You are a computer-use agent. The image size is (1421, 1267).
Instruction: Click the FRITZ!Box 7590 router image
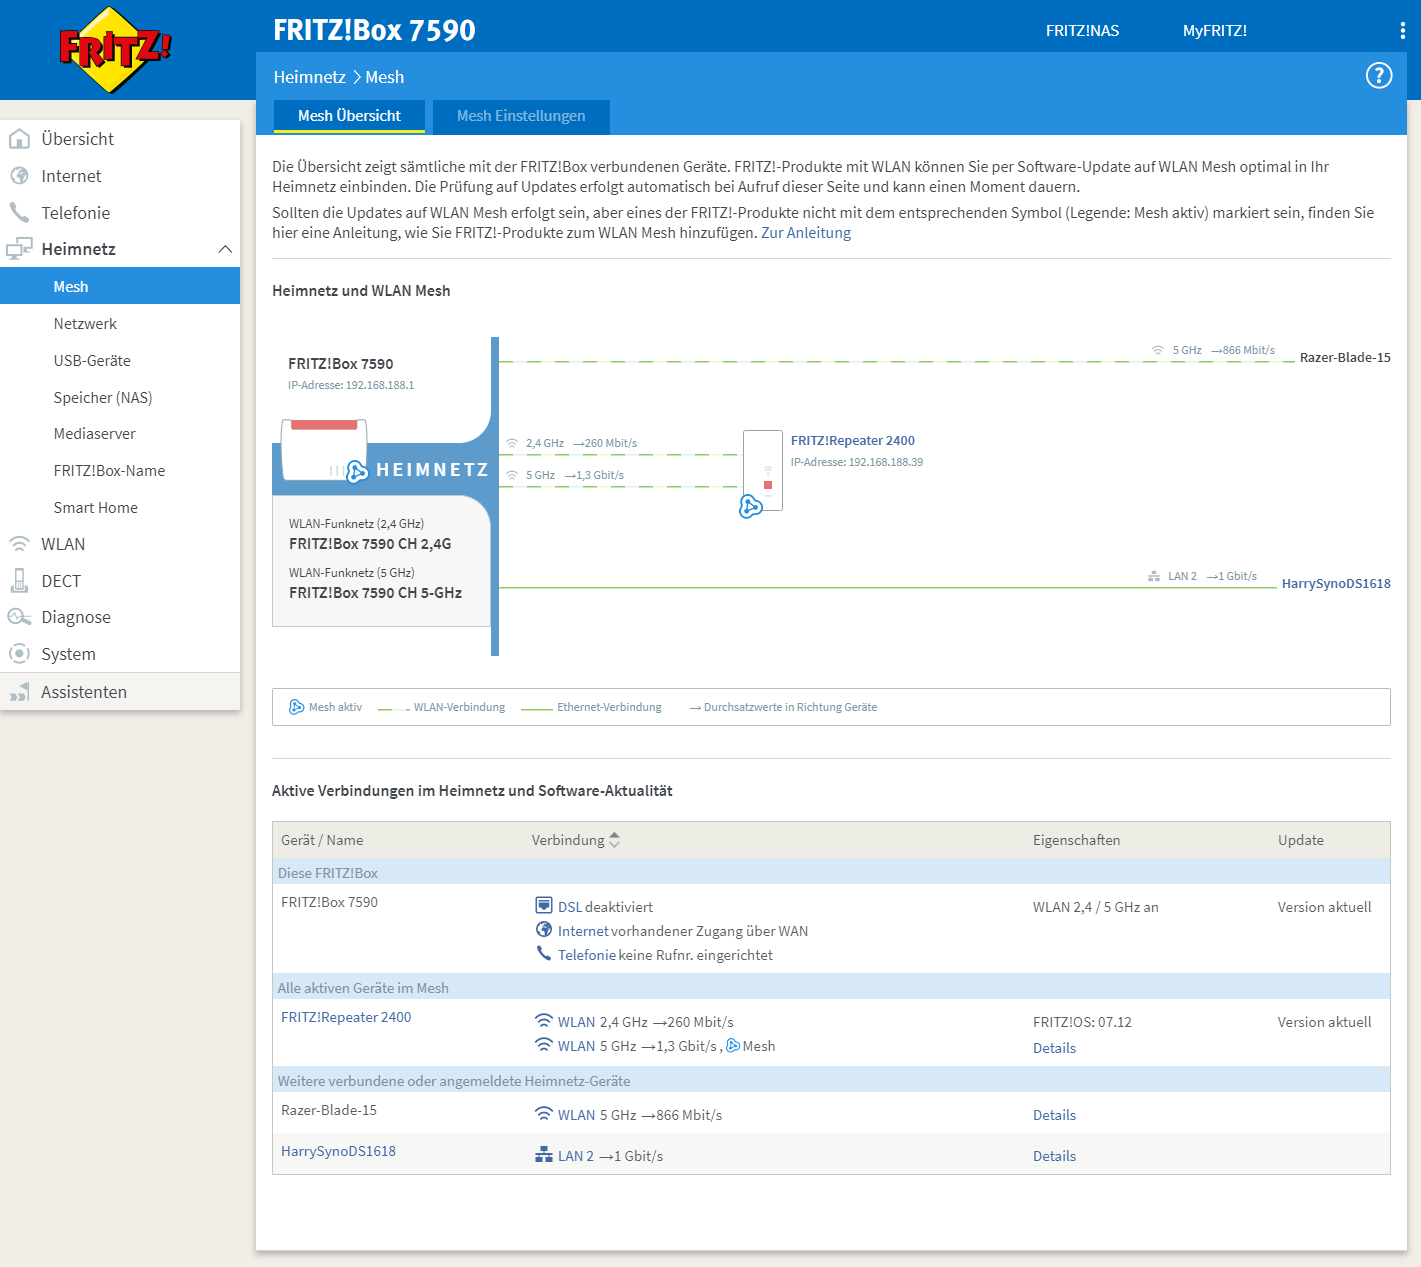tap(324, 450)
